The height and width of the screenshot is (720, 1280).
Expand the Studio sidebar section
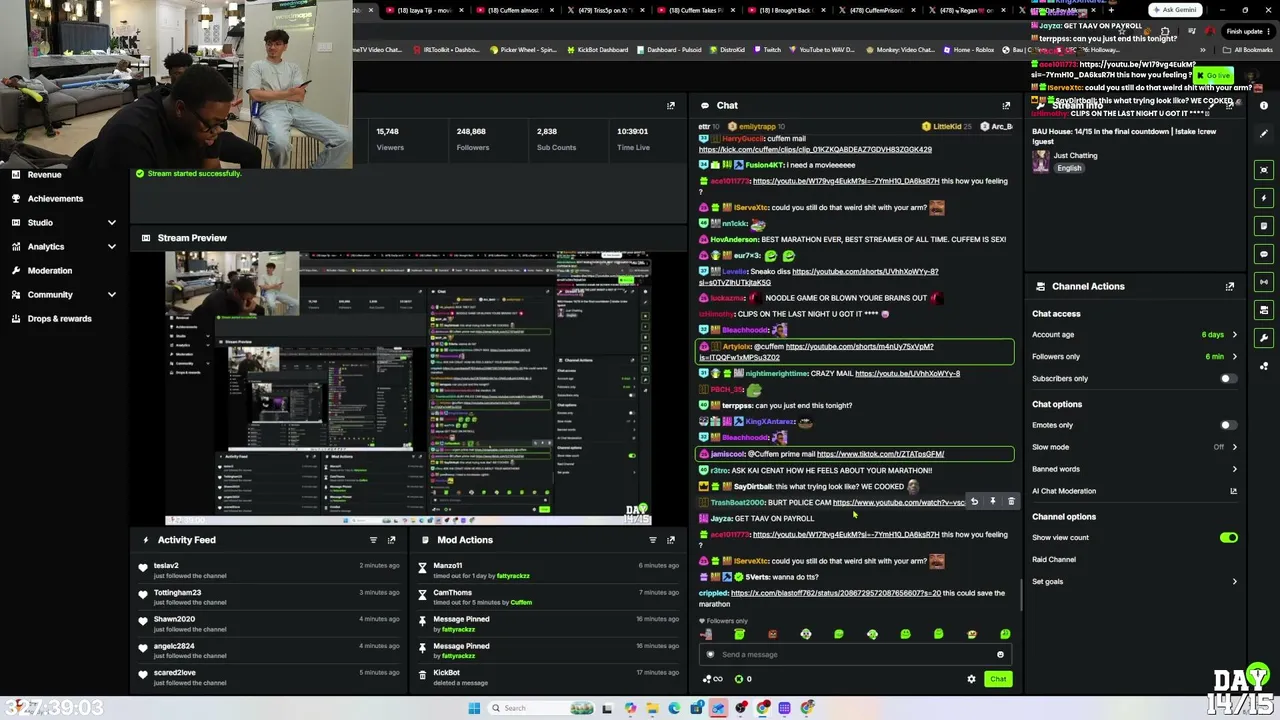click(111, 223)
